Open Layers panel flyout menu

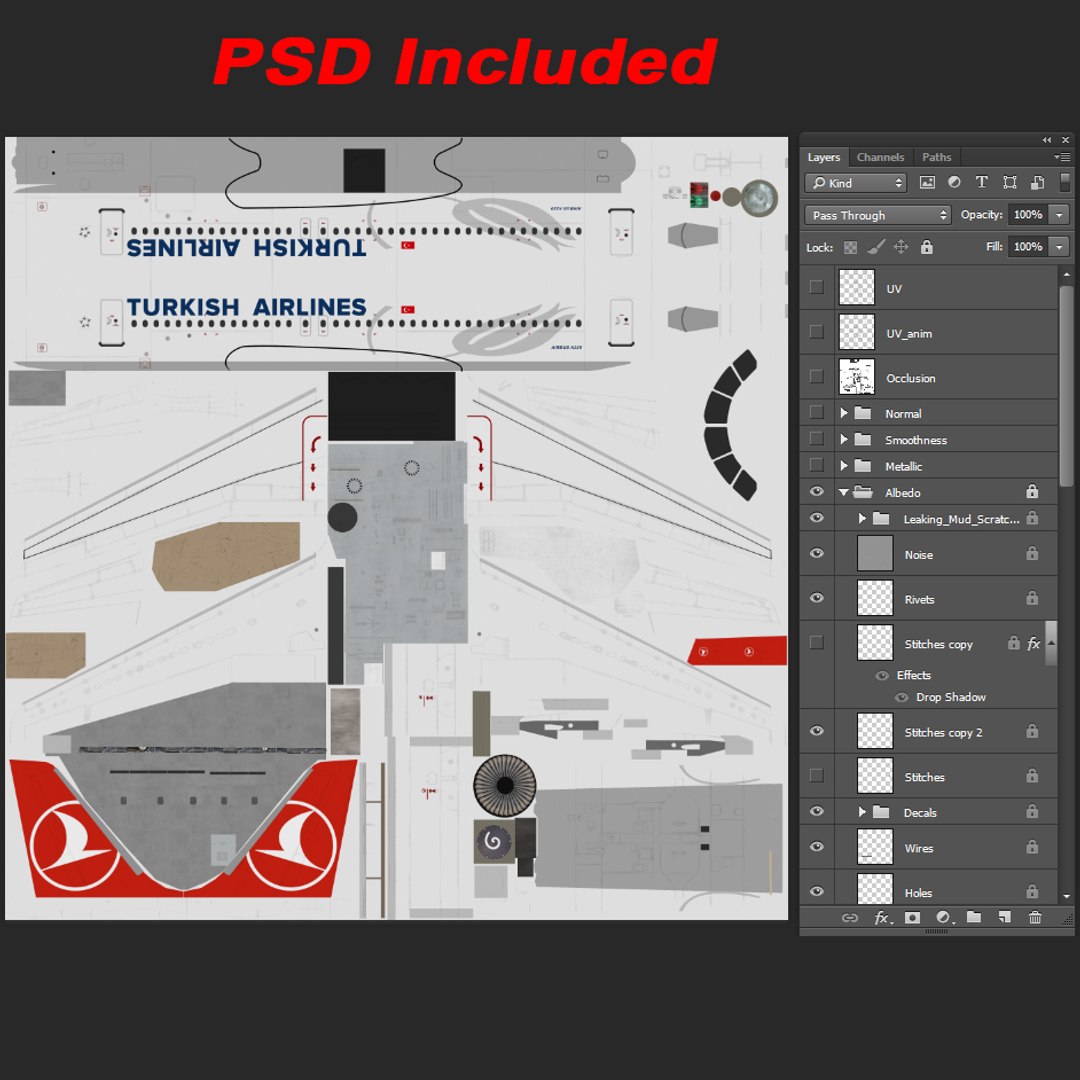pos(1062,157)
